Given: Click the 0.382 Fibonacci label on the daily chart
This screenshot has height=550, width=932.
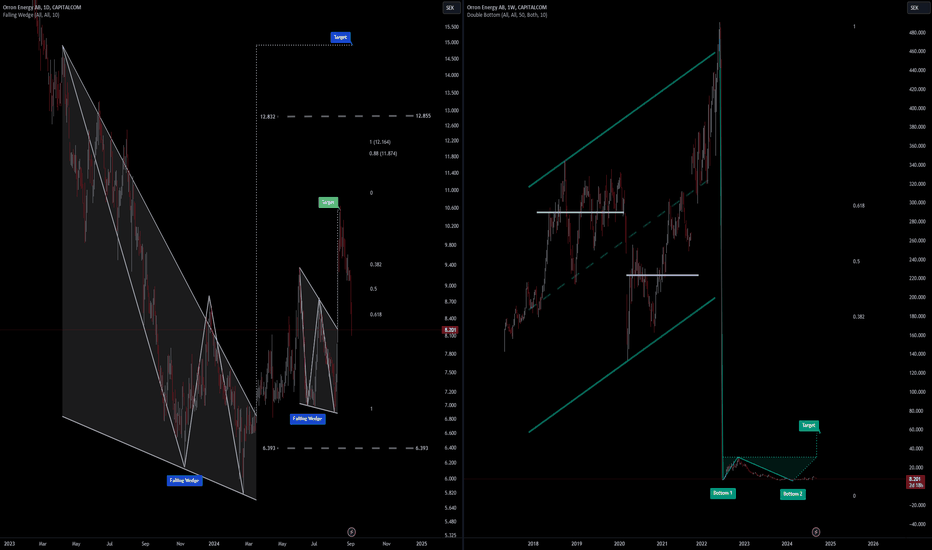Looking at the screenshot, I should click(376, 264).
